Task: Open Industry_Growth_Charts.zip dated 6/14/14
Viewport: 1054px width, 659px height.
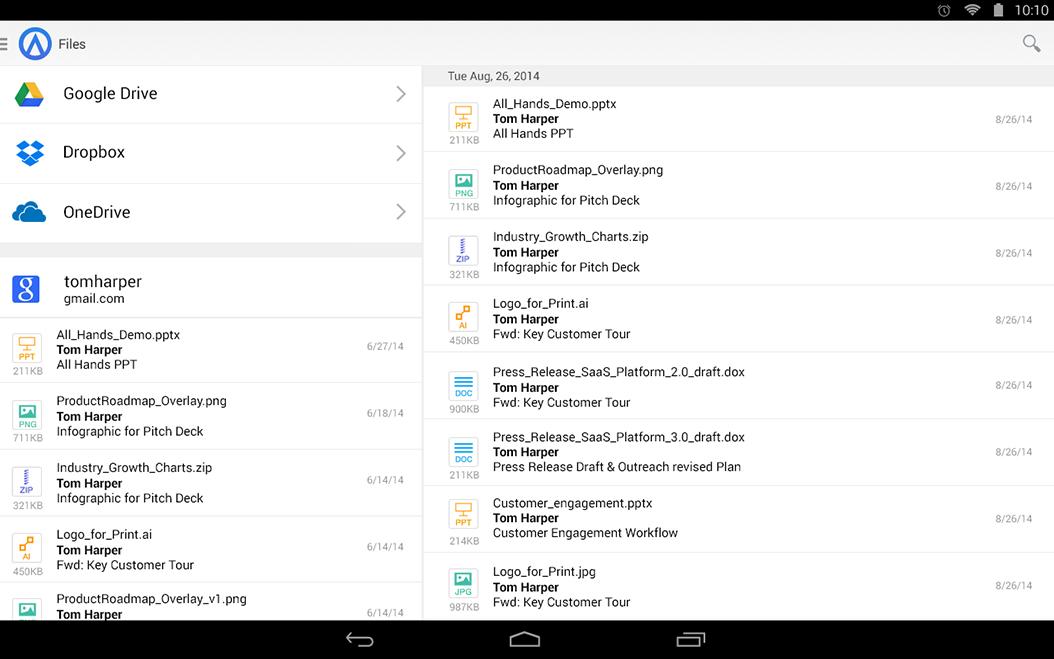Action: (x=210, y=483)
